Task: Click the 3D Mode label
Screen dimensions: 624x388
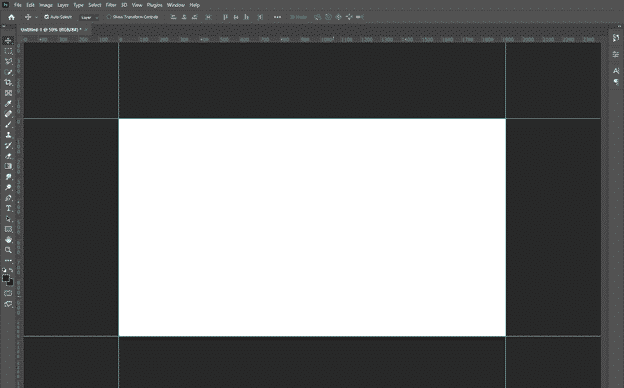Action: pos(298,17)
